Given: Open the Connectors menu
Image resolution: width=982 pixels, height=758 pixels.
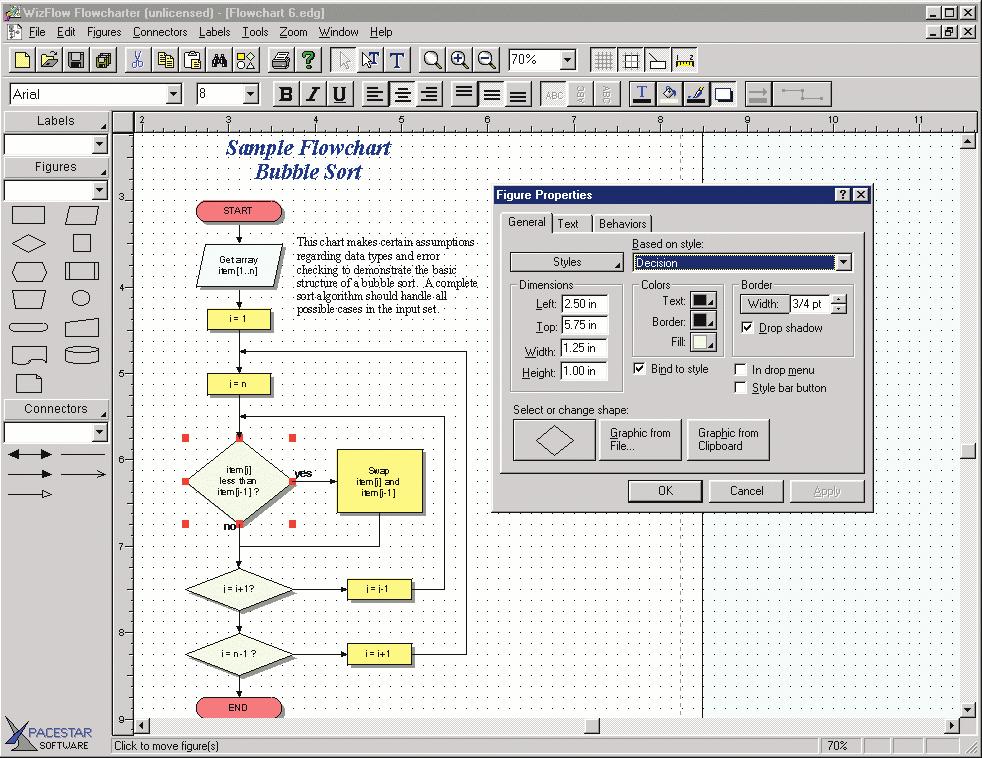Looking at the screenshot, I should tap(160, 32).
